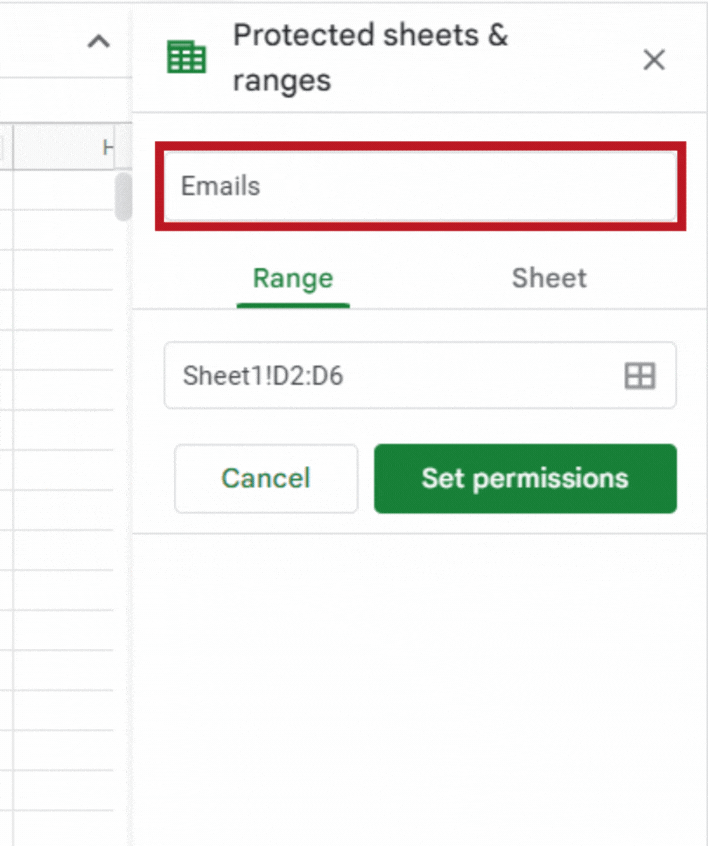Viewport: 708px width, 846px height.
Task: Click the green spreadsheet icon beside the panel title
Action: tap(186, 57)
